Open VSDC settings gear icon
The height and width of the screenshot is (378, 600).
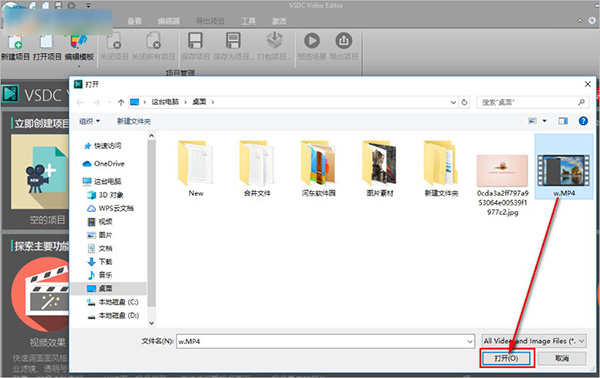click(x=592, y=20)
